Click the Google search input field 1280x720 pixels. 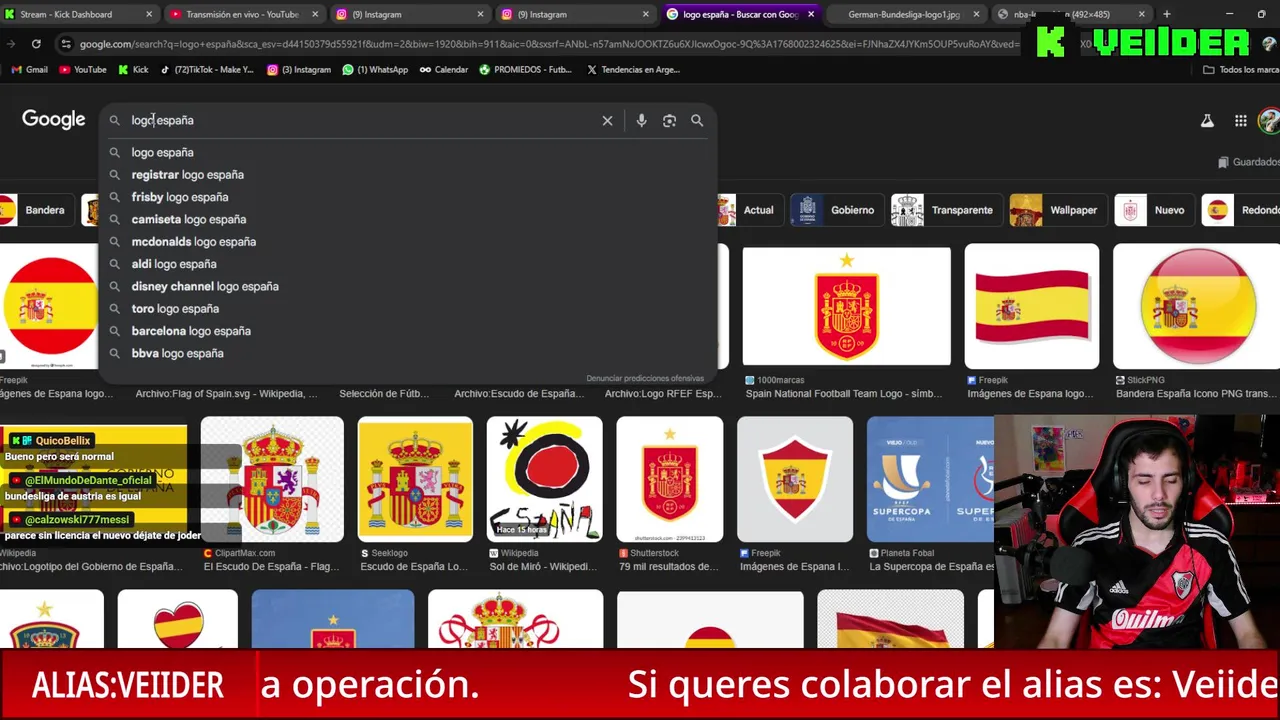(x=360, y=120)
